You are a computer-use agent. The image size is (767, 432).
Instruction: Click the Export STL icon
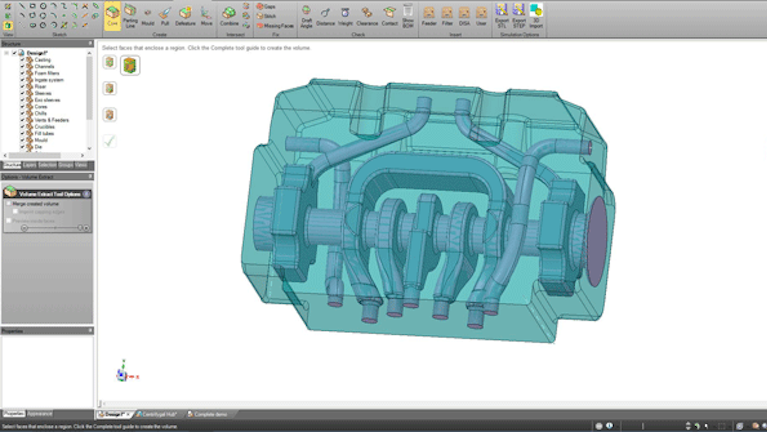click(500, 15)
